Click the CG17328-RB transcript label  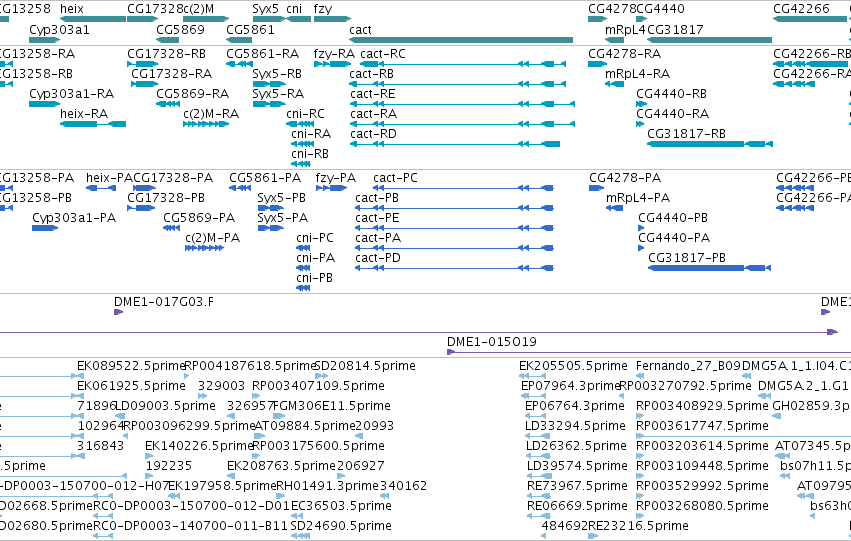167,54
